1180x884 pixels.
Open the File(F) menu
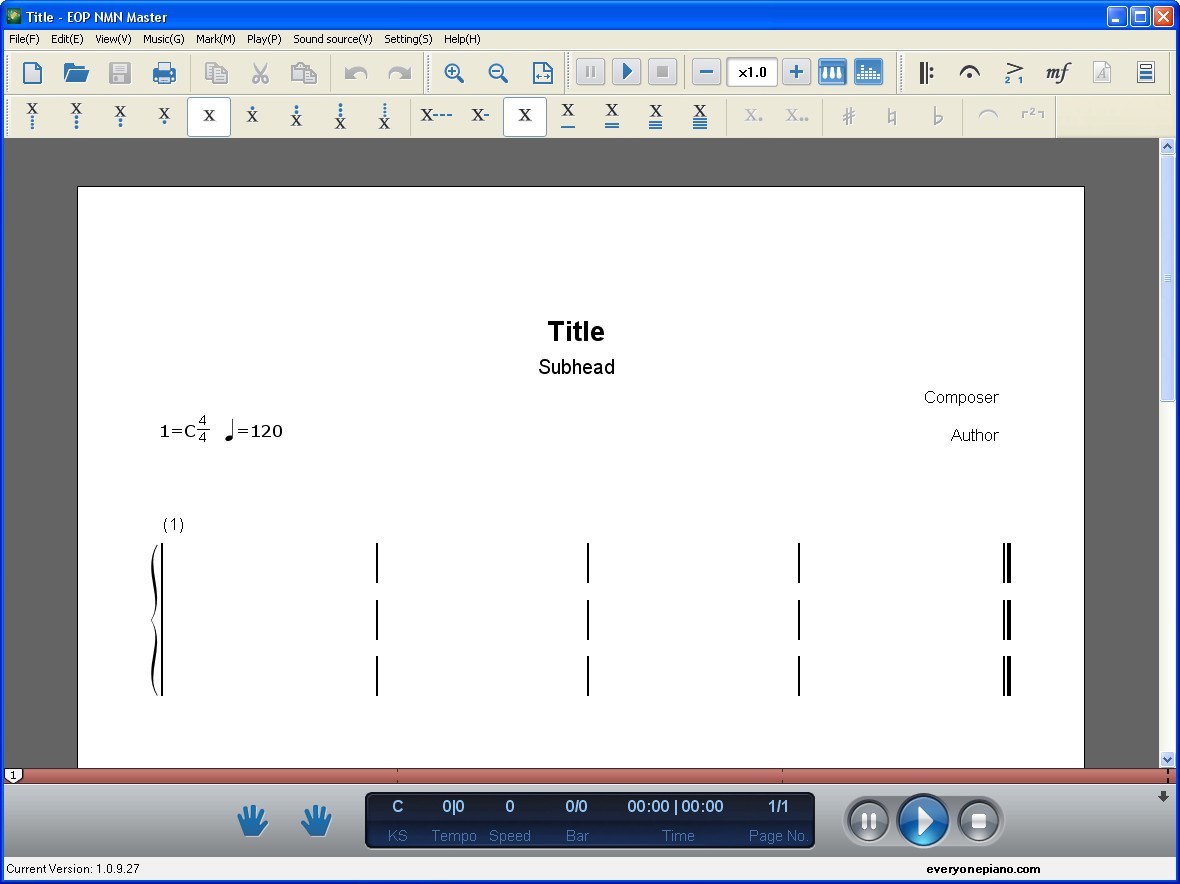(24, 39)
